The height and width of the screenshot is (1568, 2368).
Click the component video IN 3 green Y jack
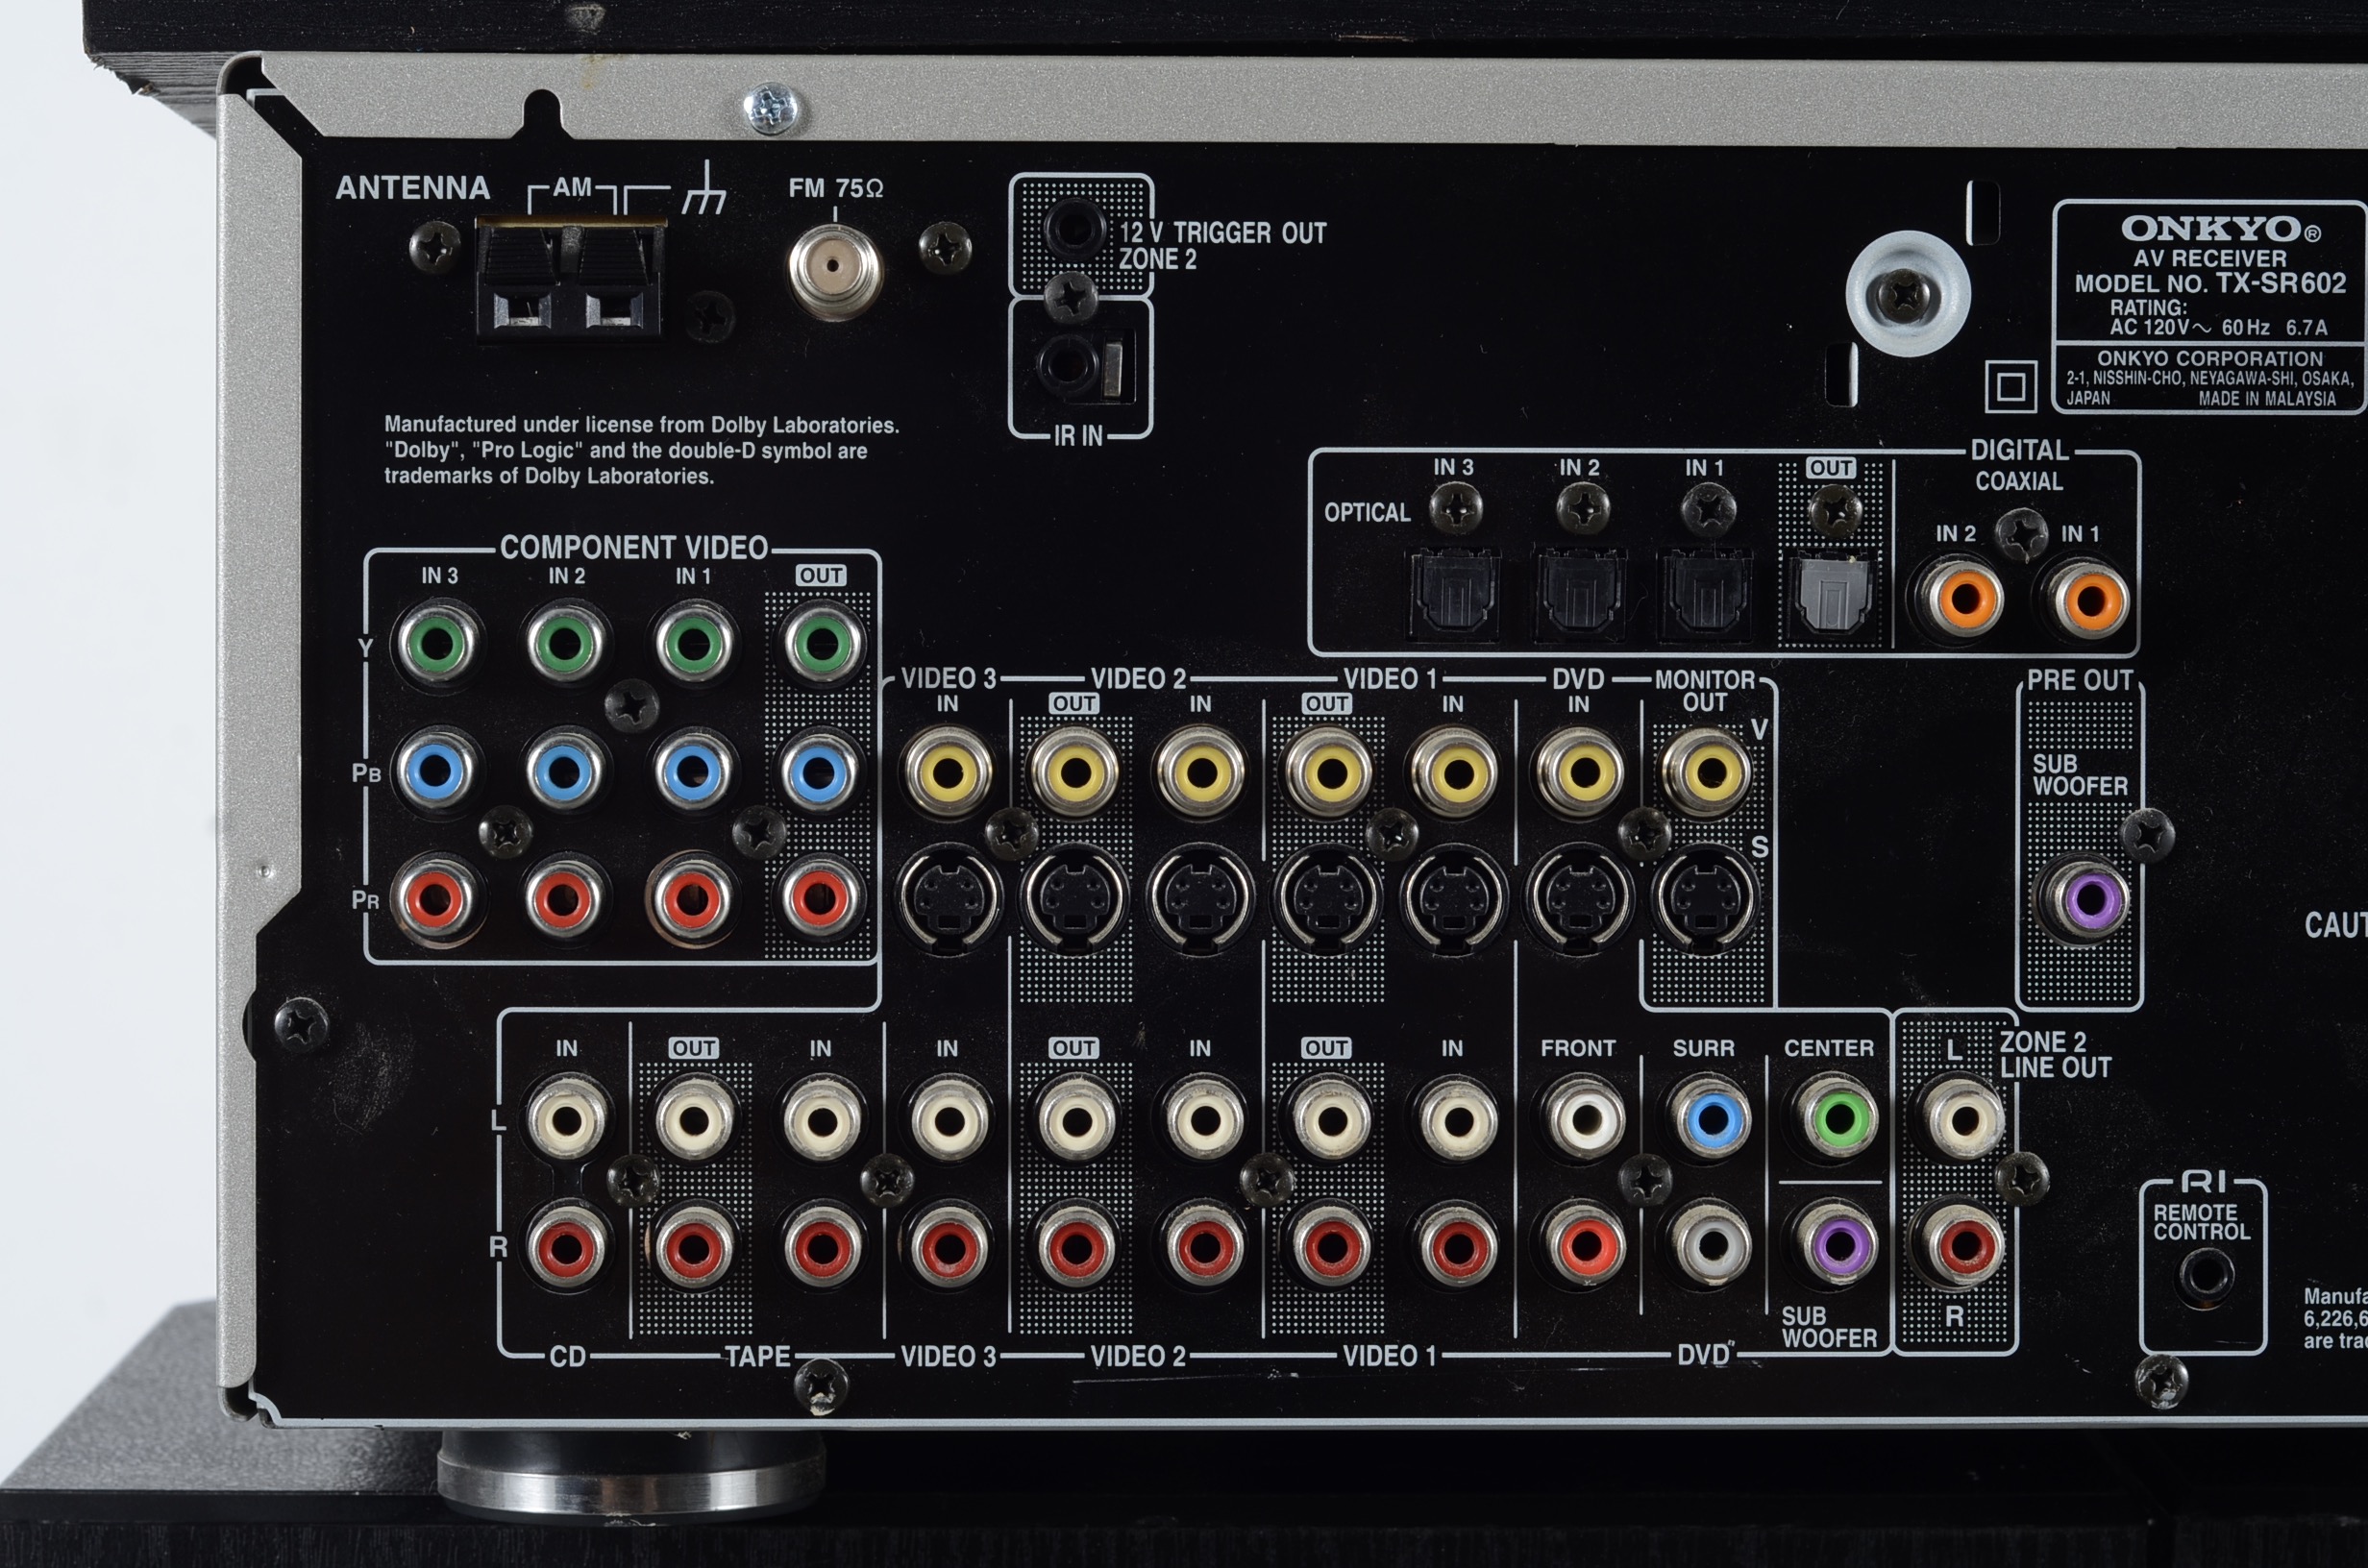437,645
